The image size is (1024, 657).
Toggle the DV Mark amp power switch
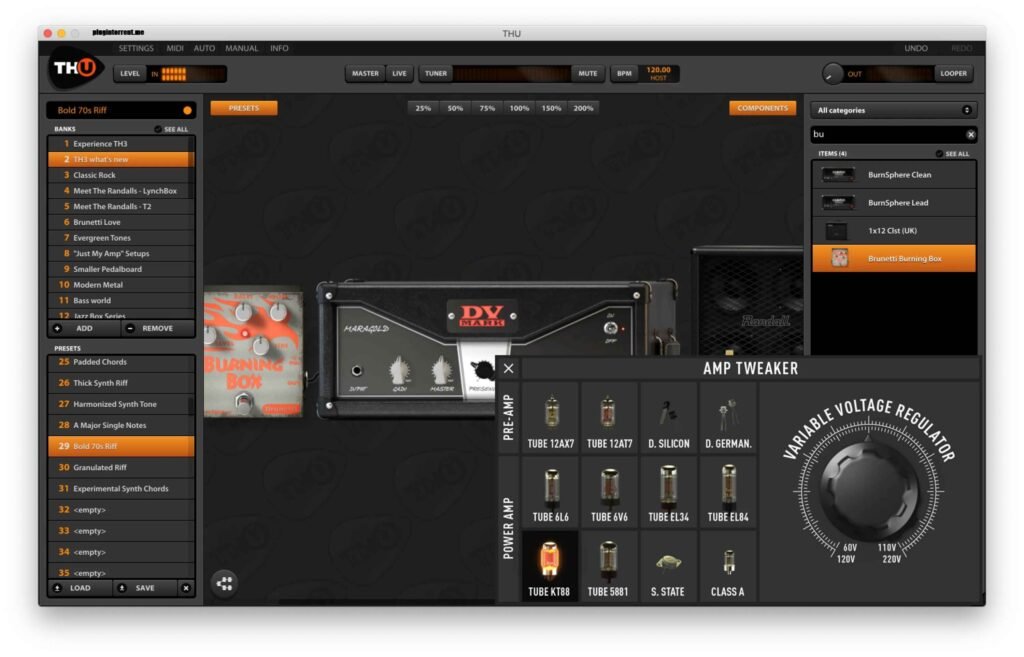click(610, 328)
